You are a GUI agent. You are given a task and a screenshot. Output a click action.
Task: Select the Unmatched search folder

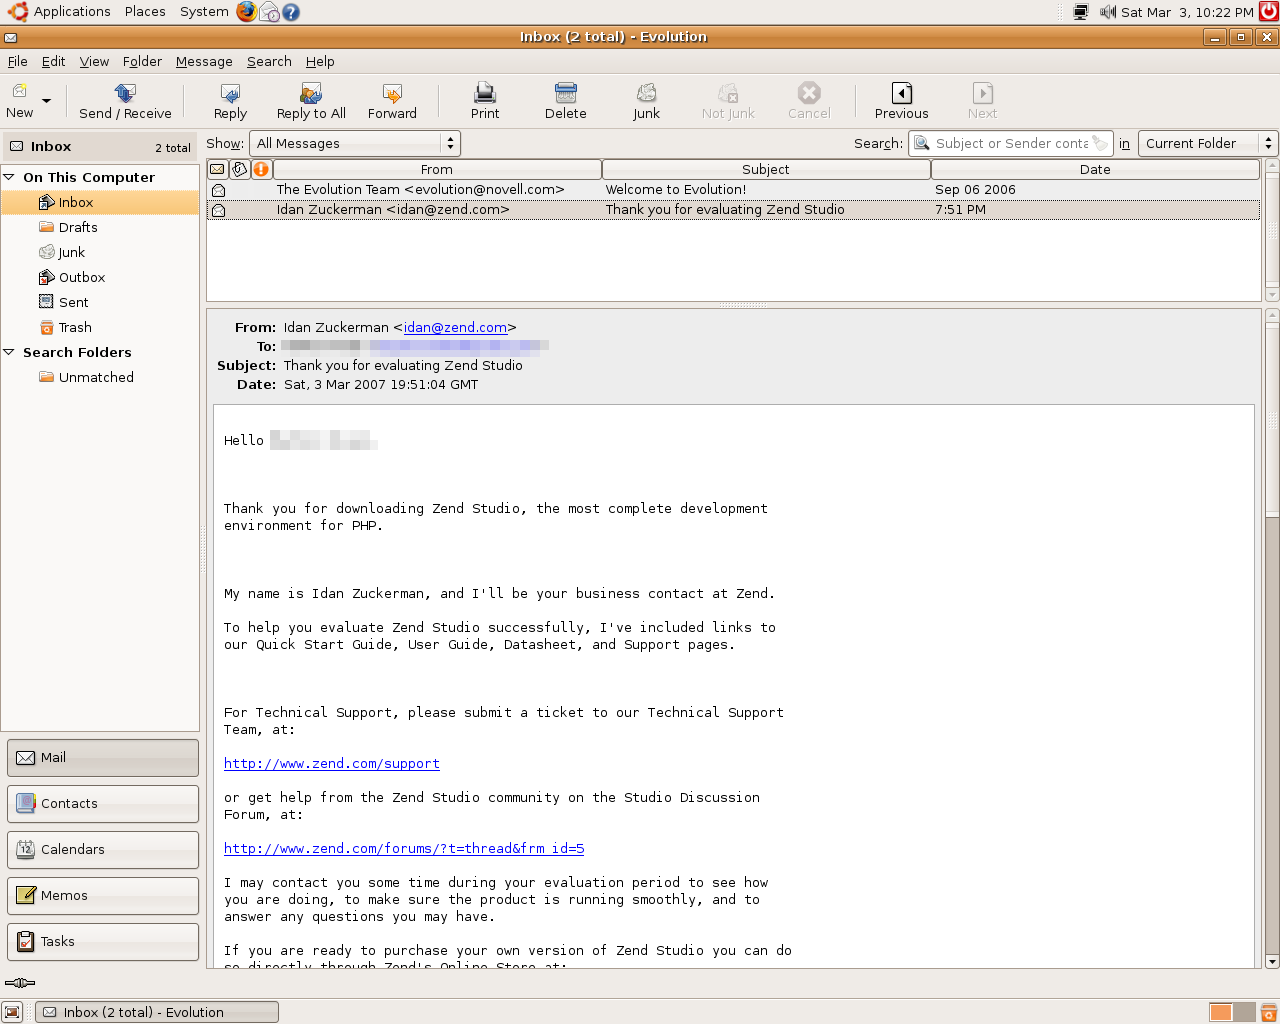(x=100, y=377)
